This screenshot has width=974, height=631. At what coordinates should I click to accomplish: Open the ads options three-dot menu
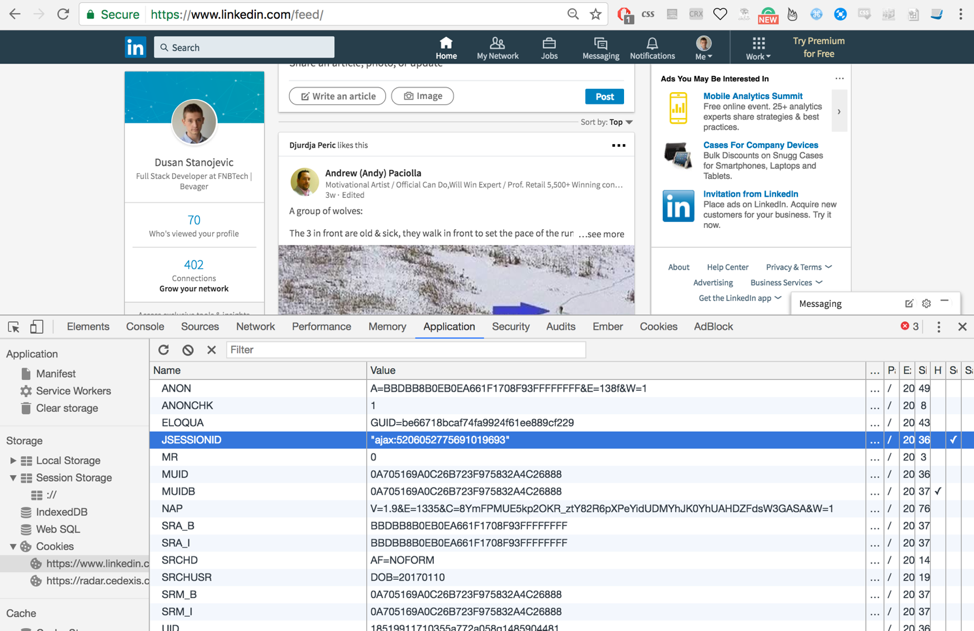840,79
